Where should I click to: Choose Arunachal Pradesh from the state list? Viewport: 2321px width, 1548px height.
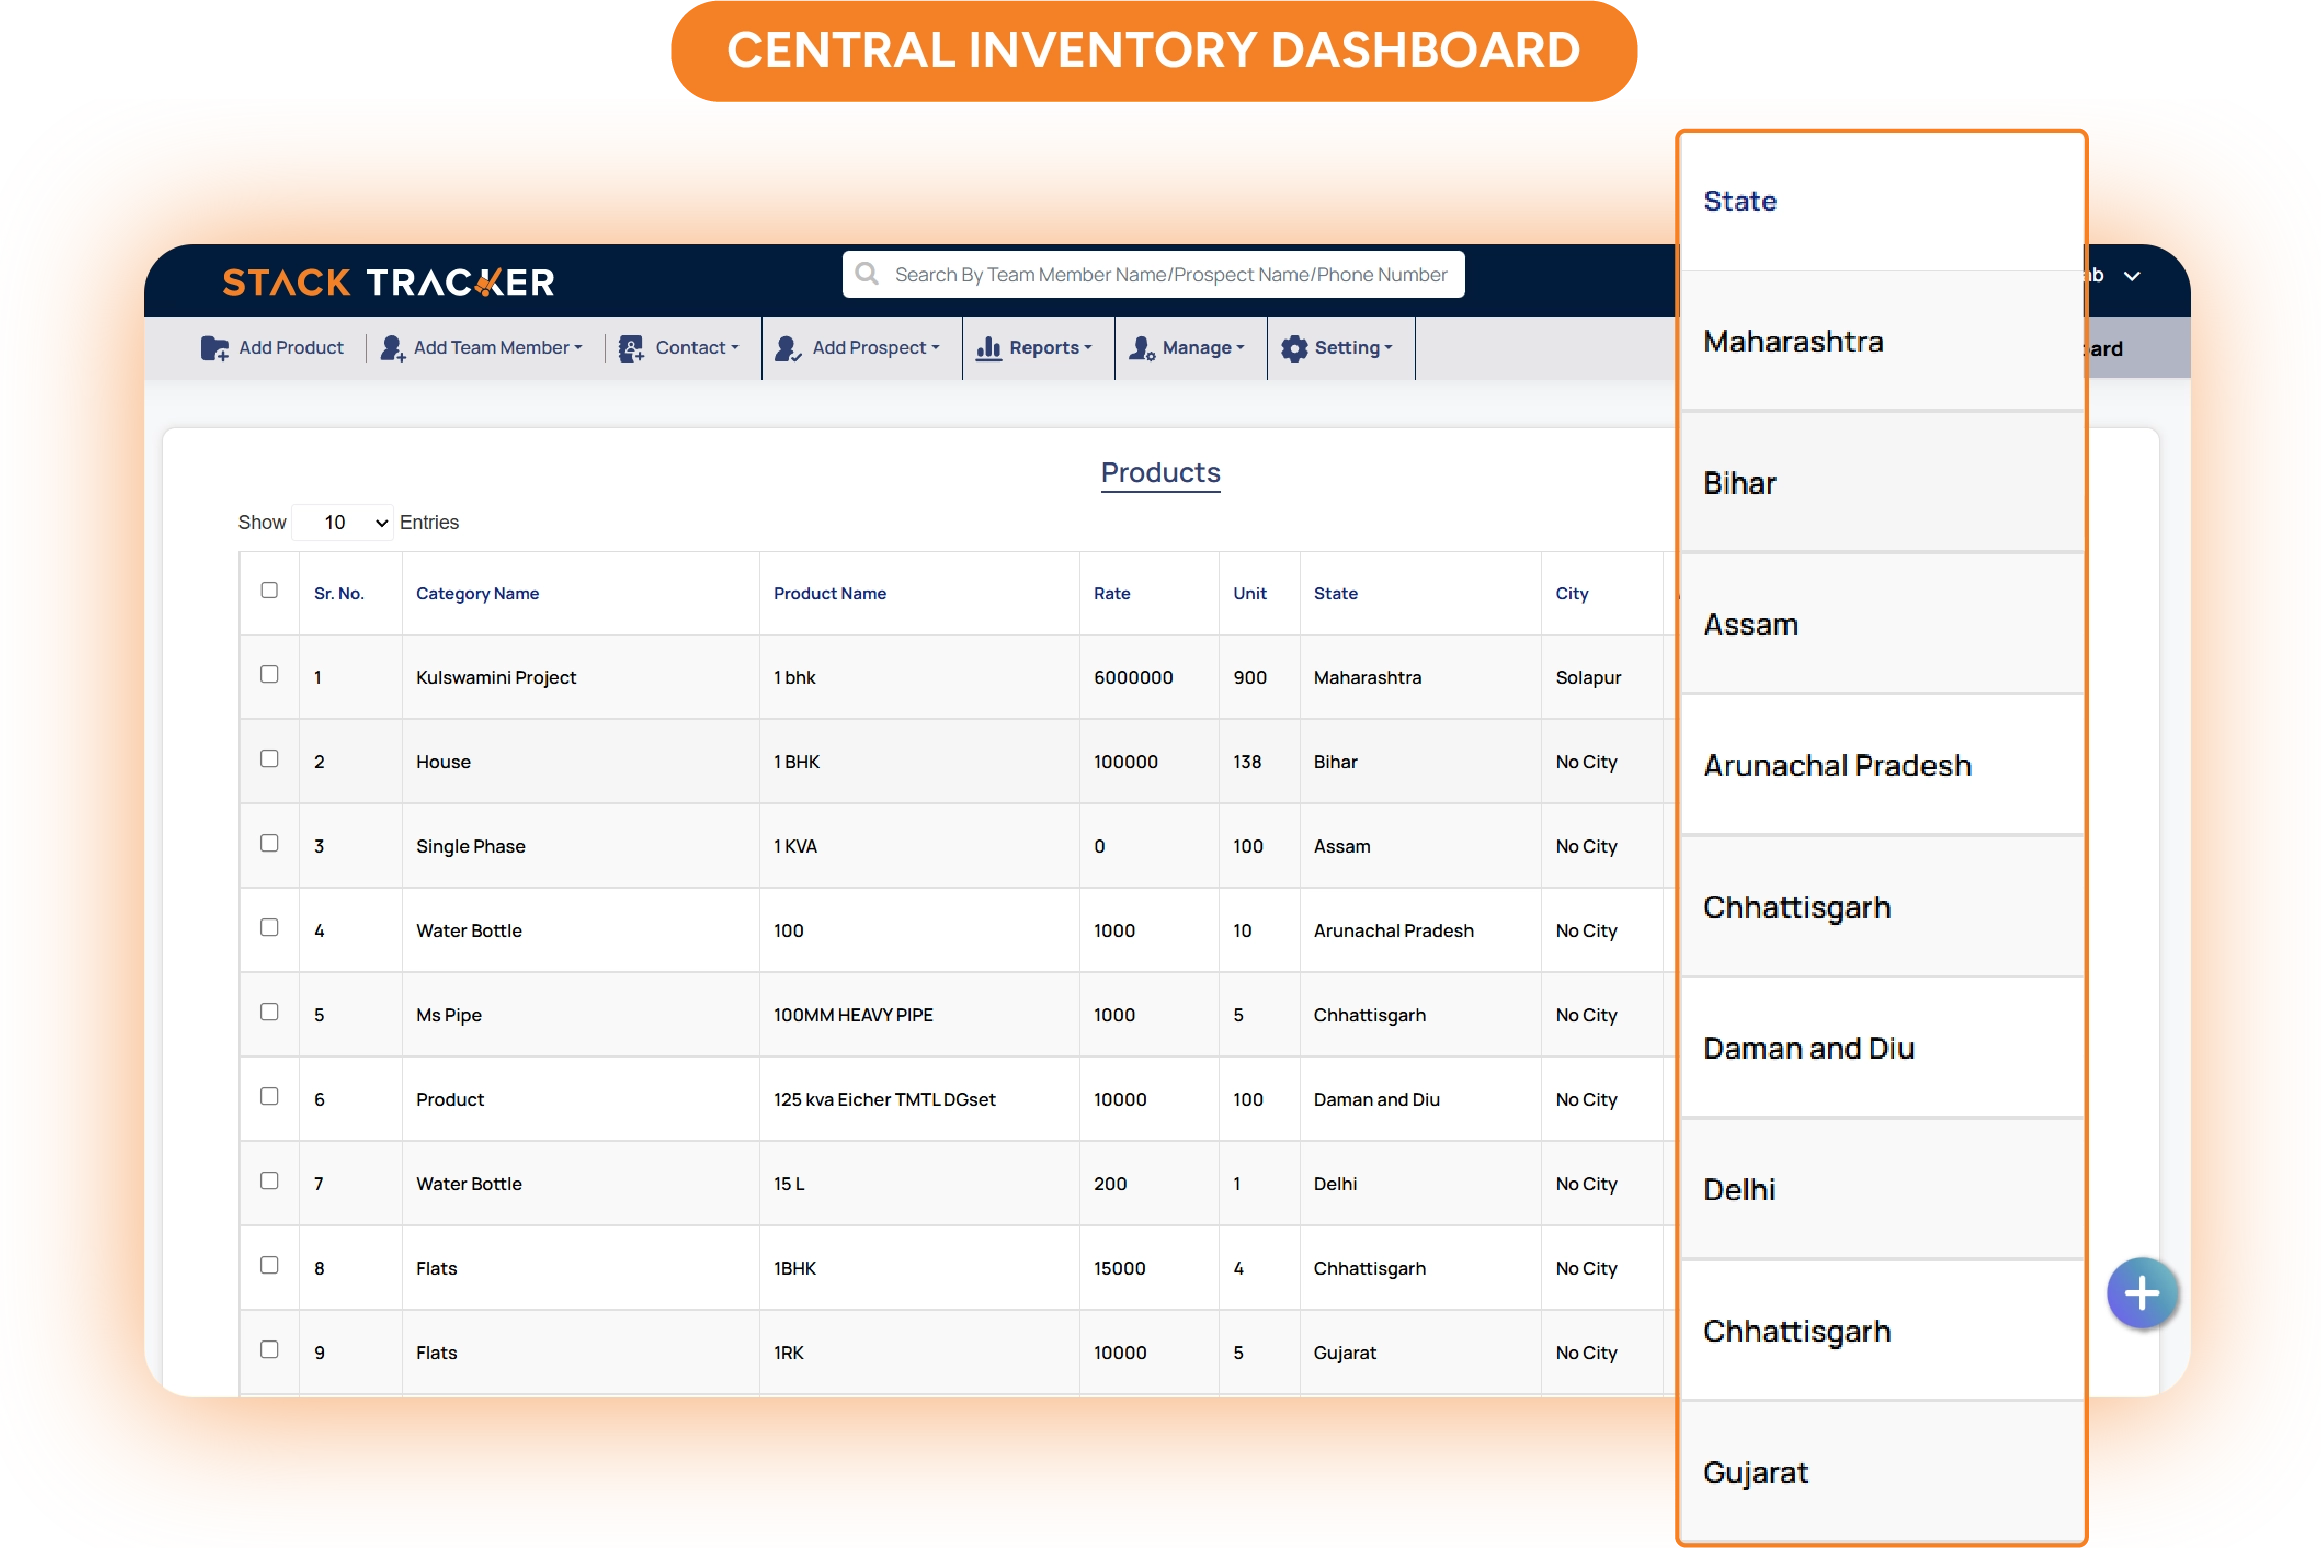click(x=1836, y=766)
